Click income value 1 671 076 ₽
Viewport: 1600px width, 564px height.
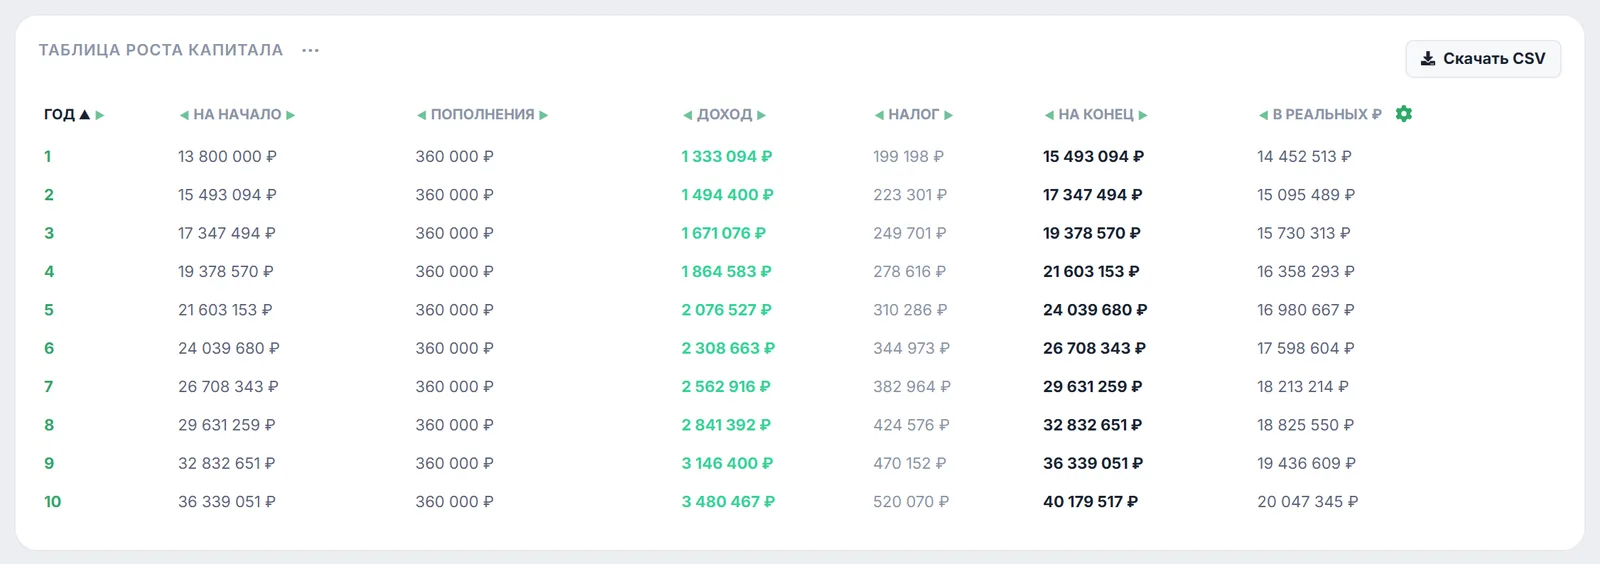[724, 233]
